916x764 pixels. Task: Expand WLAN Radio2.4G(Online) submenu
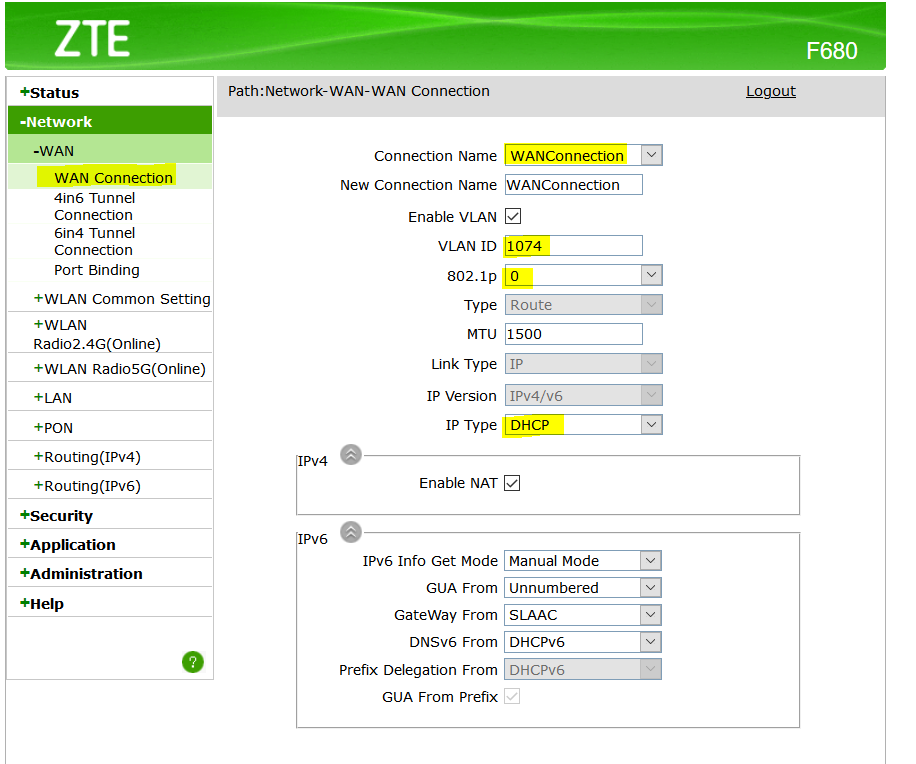point(97,334)
